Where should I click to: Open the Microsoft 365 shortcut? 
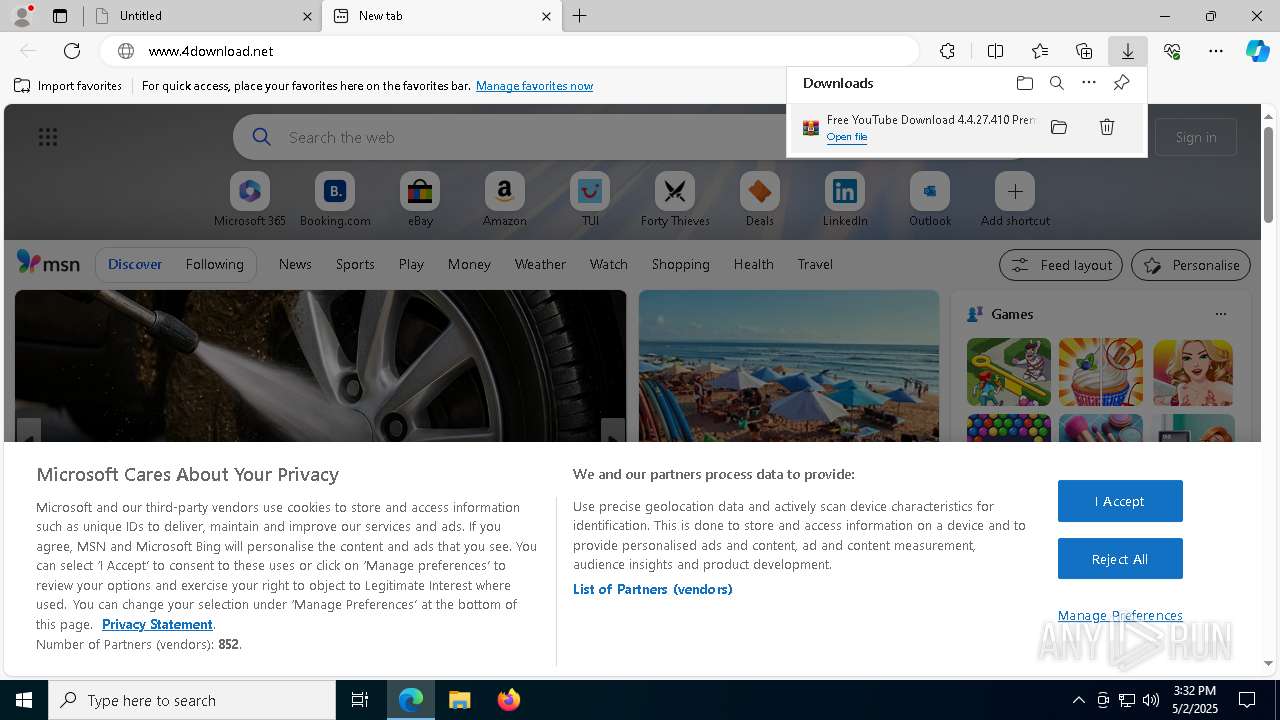pyautogui.click(x=250, y=199)
